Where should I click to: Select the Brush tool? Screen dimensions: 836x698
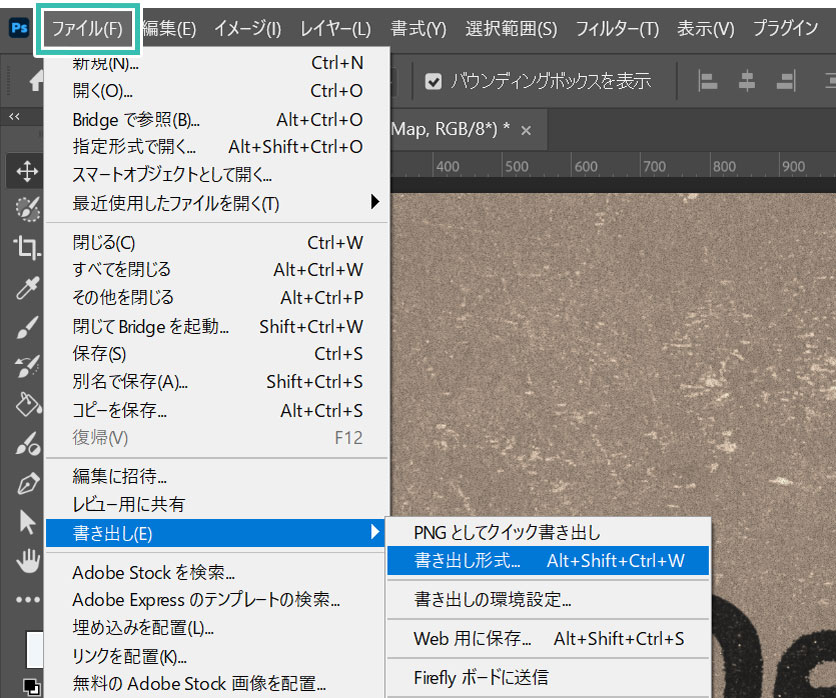(x=28, y=327)
